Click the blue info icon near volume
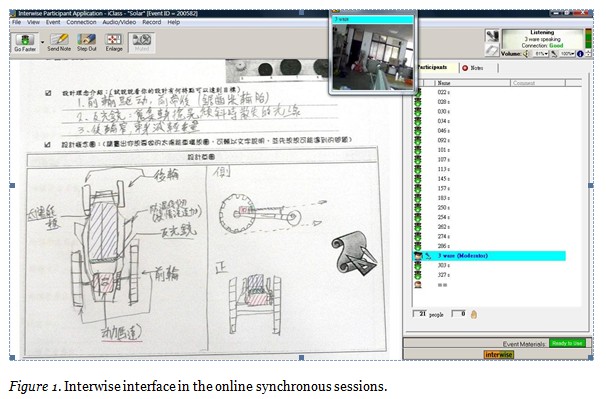The image size is (606, 399). coord(580,54)
